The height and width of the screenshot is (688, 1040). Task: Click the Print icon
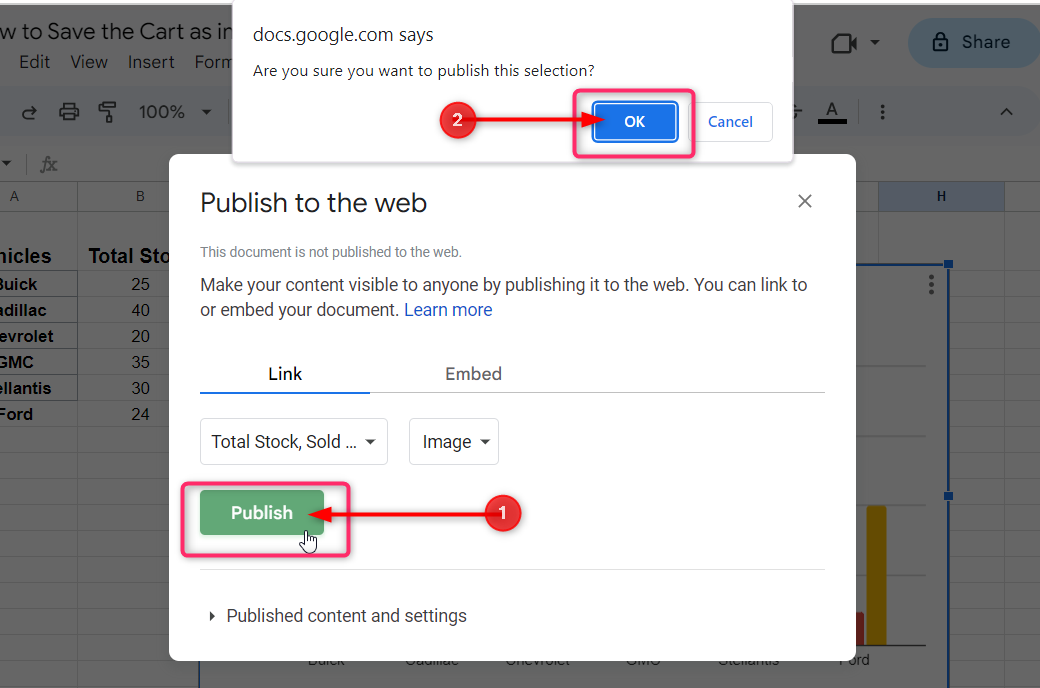coord(69,112)
